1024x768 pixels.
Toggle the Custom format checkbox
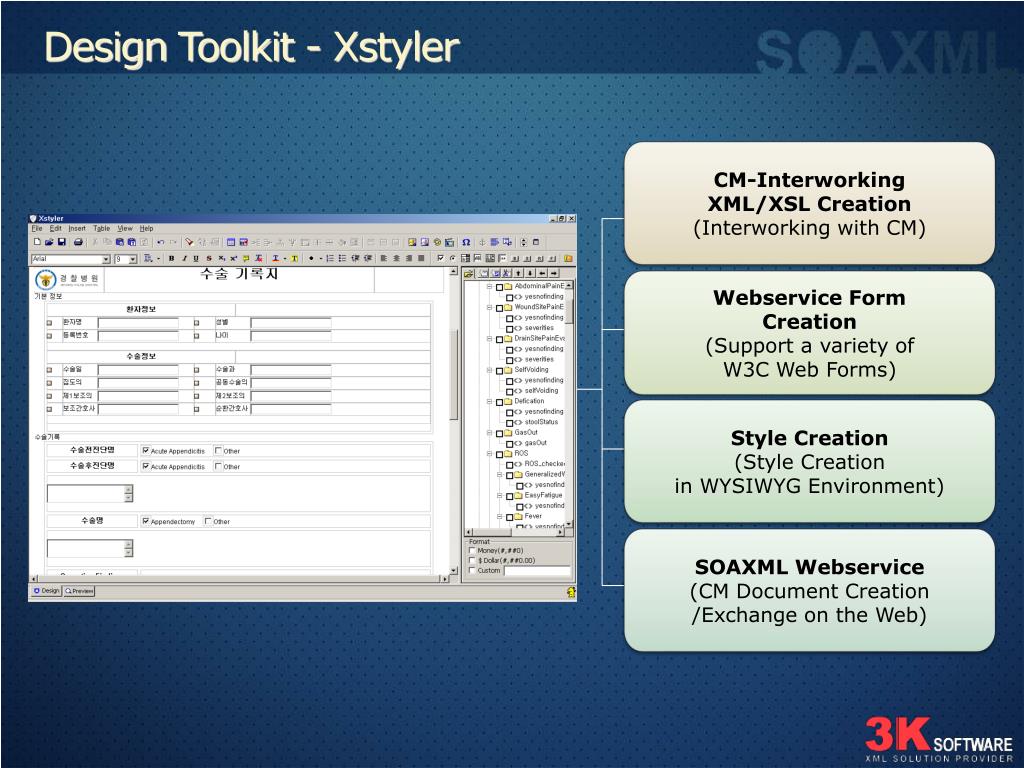coord(472,570)
